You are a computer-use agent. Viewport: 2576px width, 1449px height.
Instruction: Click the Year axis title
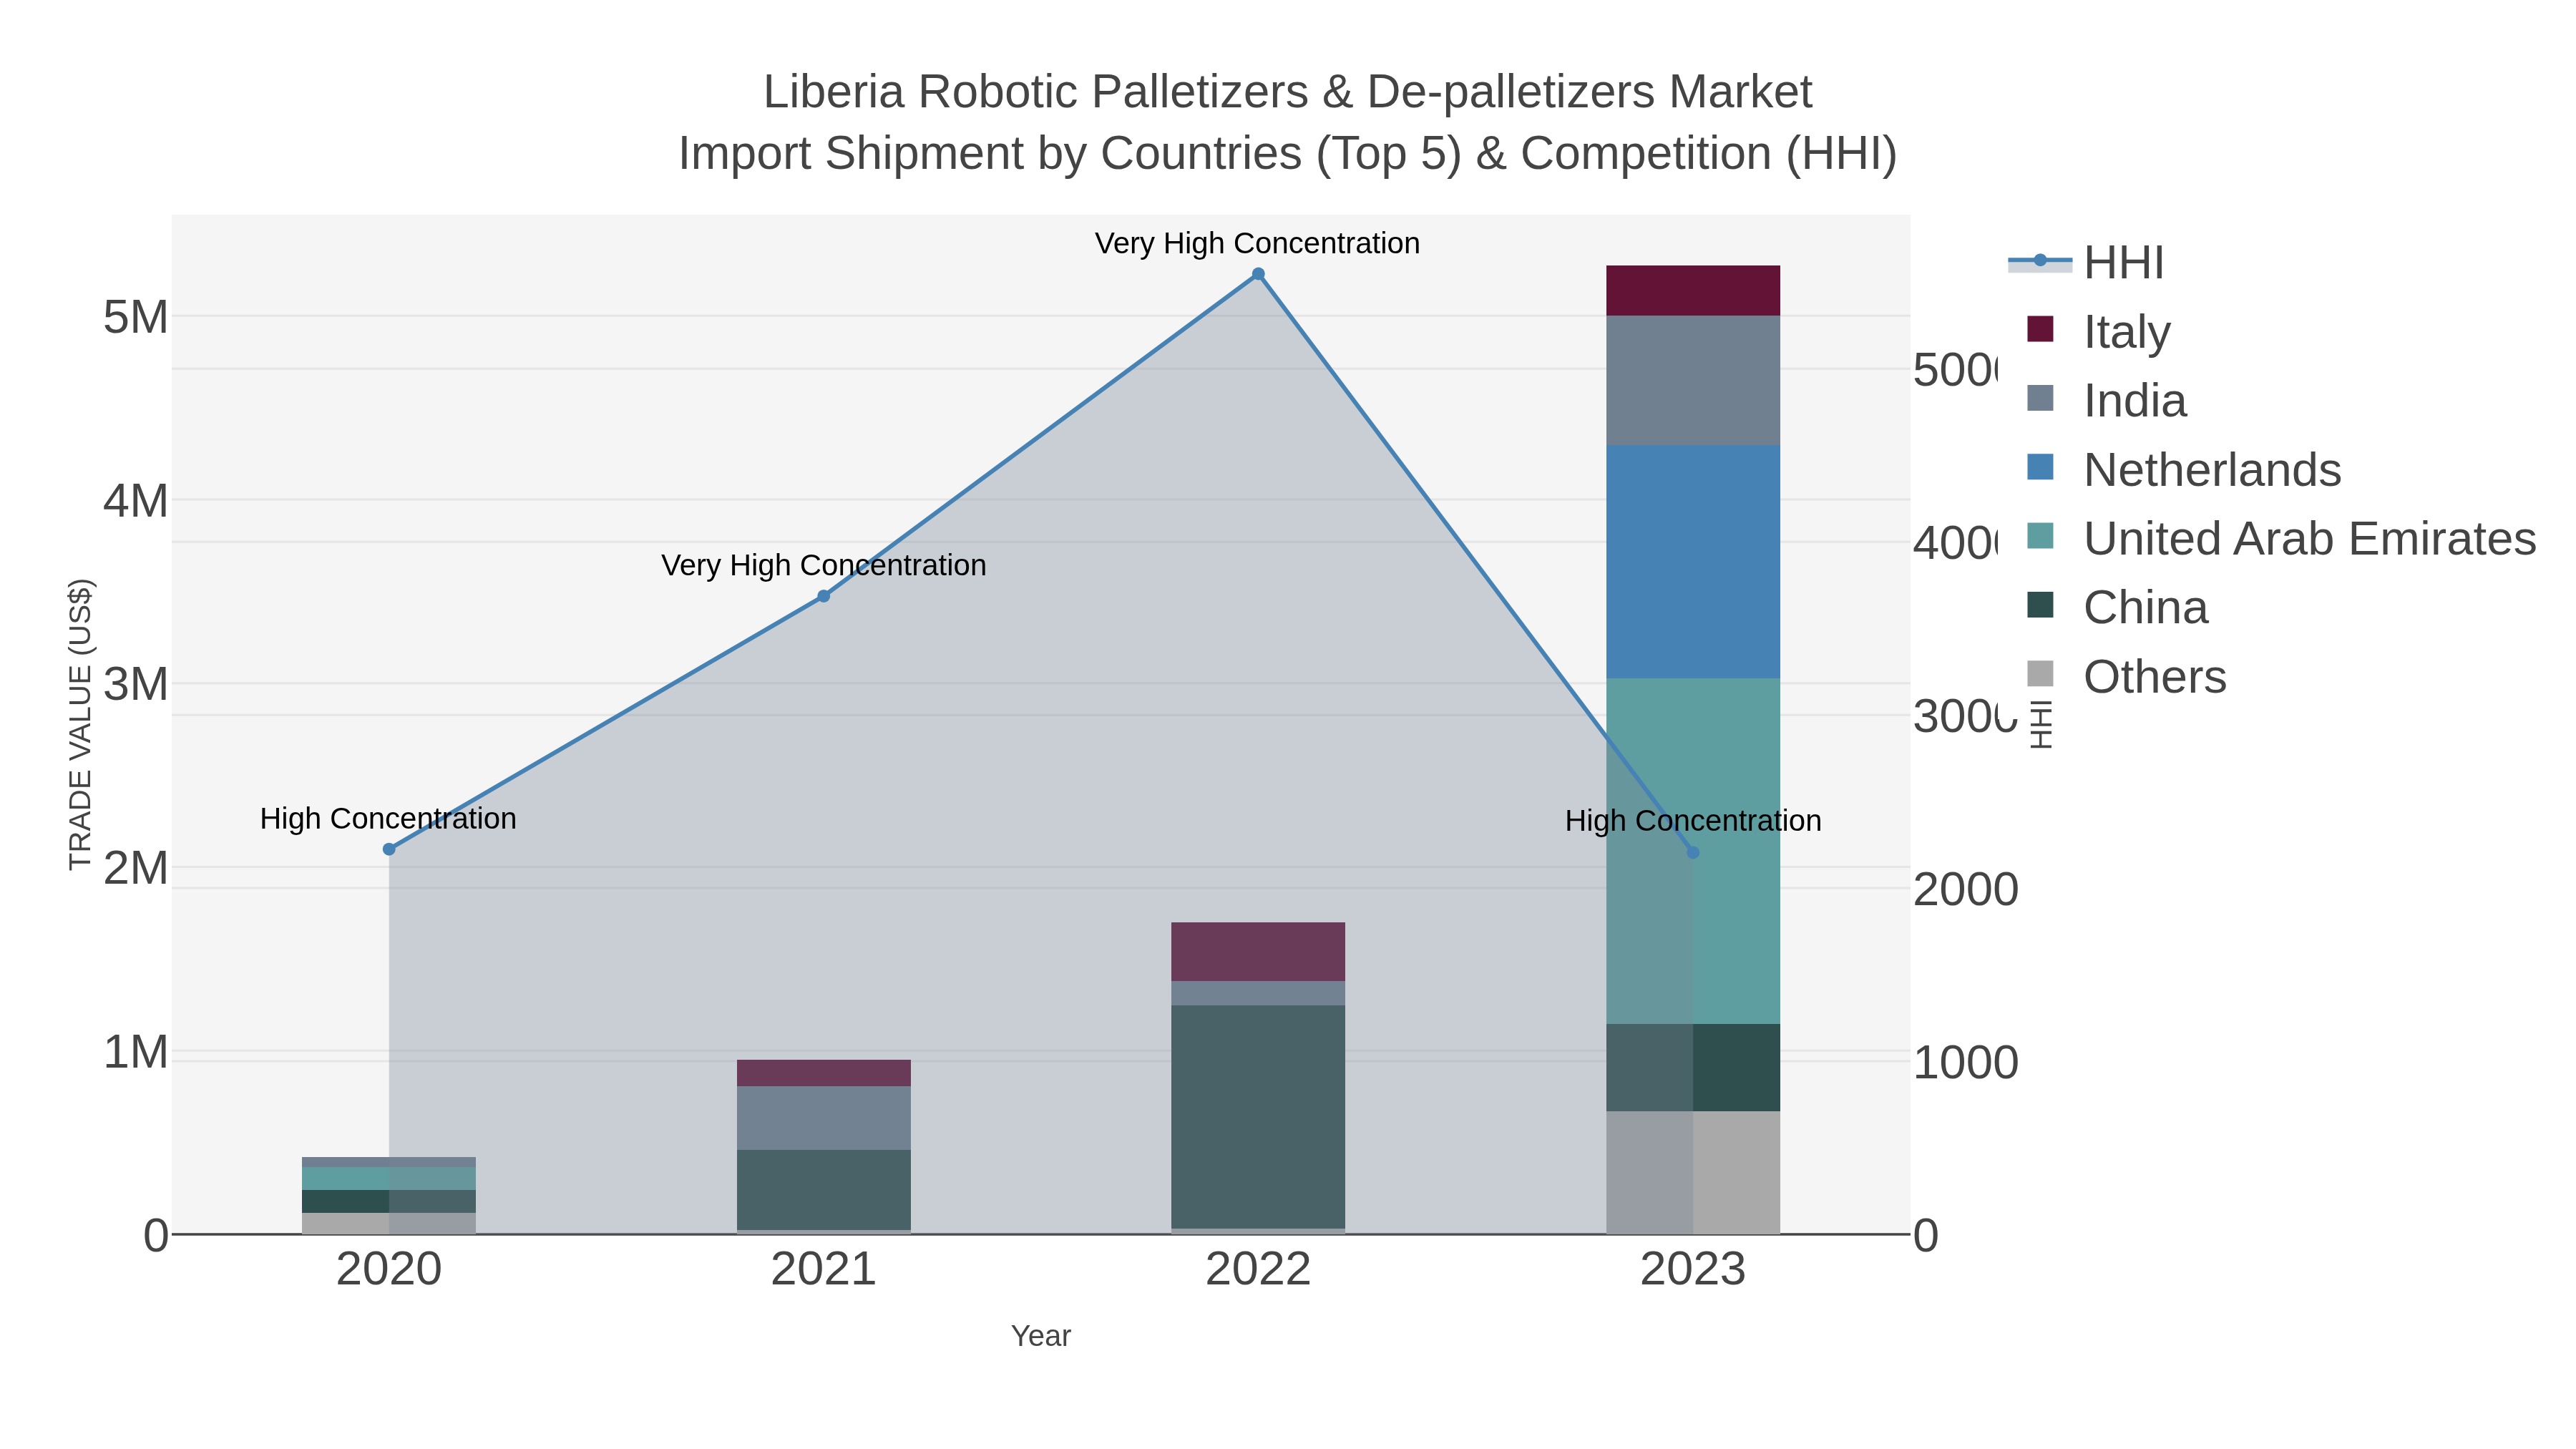[x=1041, y=1336]
